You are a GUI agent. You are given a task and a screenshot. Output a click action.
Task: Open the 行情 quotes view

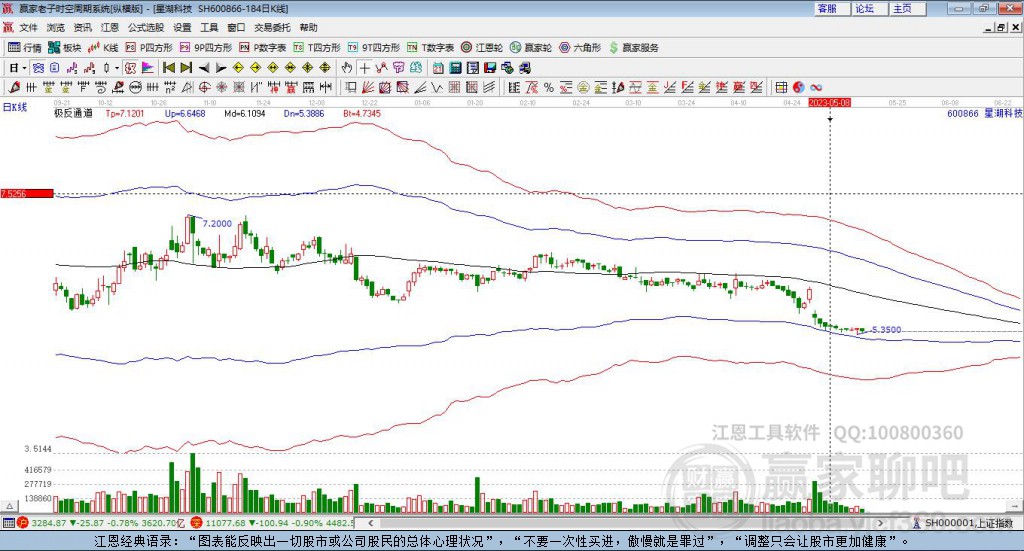point(25,48)
